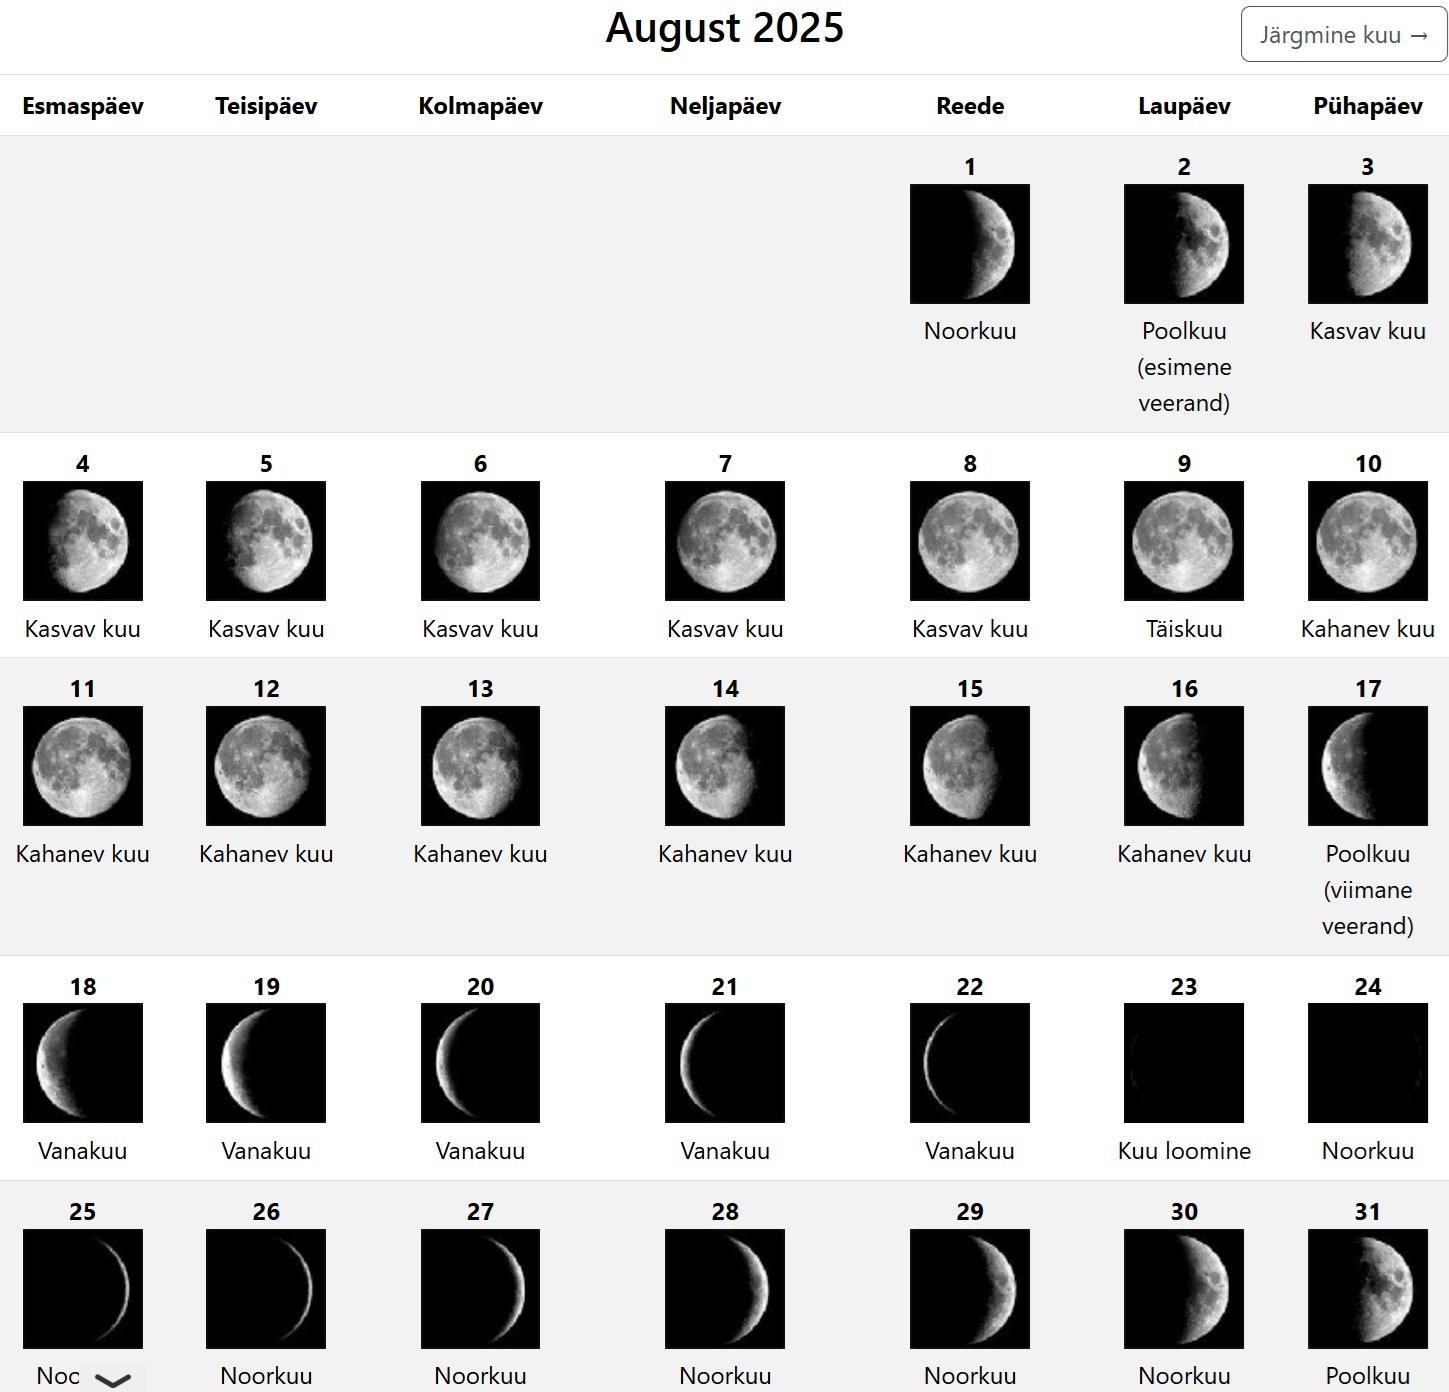Click the Esmaspäev column header
The width and height of the screenshot is (1449, 1392).
(83, 106)
